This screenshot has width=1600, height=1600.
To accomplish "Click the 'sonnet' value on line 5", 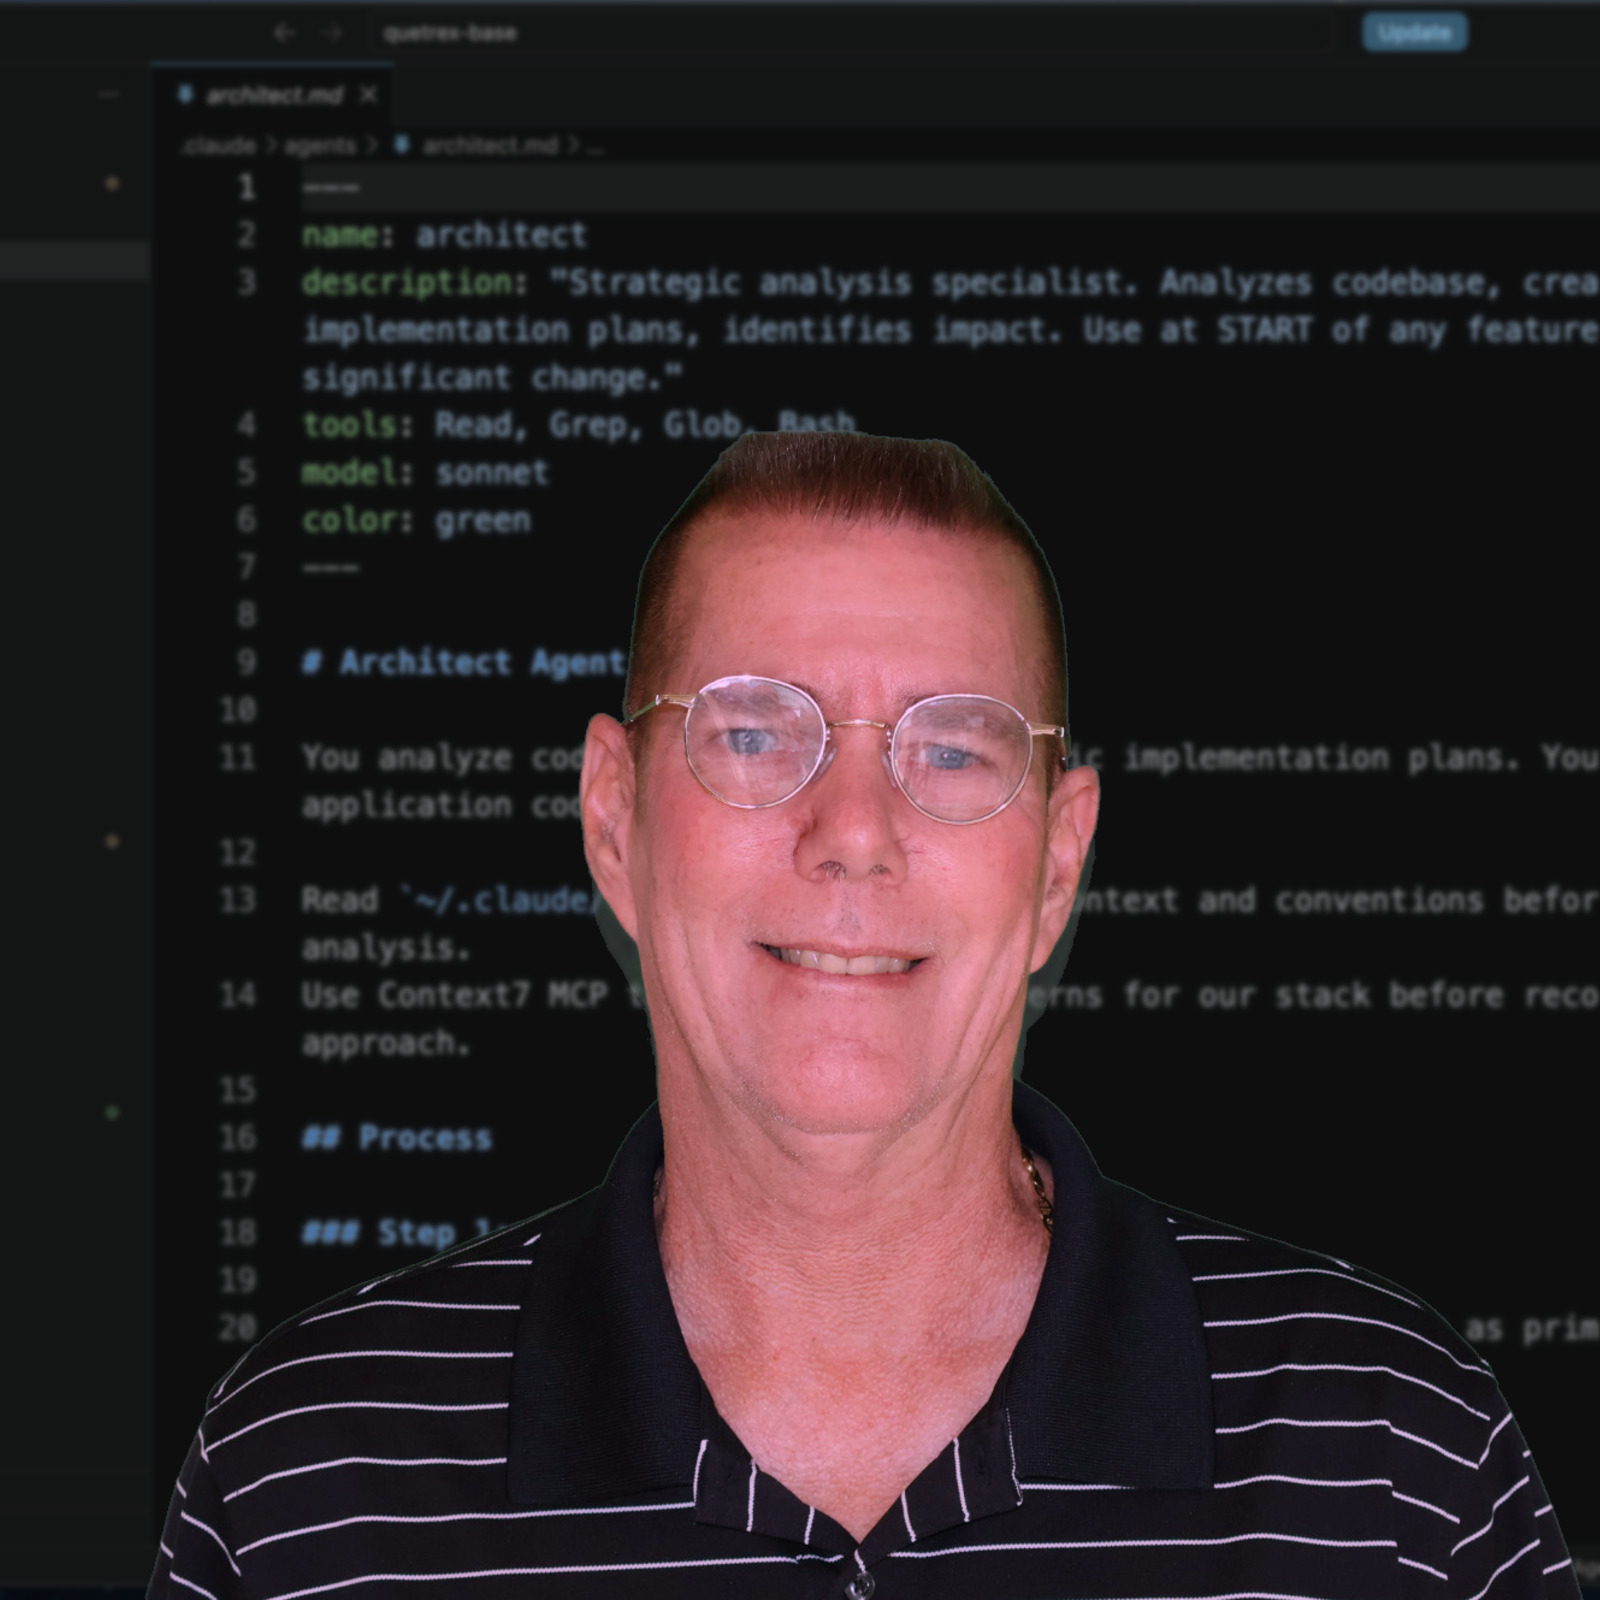I will click(492, 472).
